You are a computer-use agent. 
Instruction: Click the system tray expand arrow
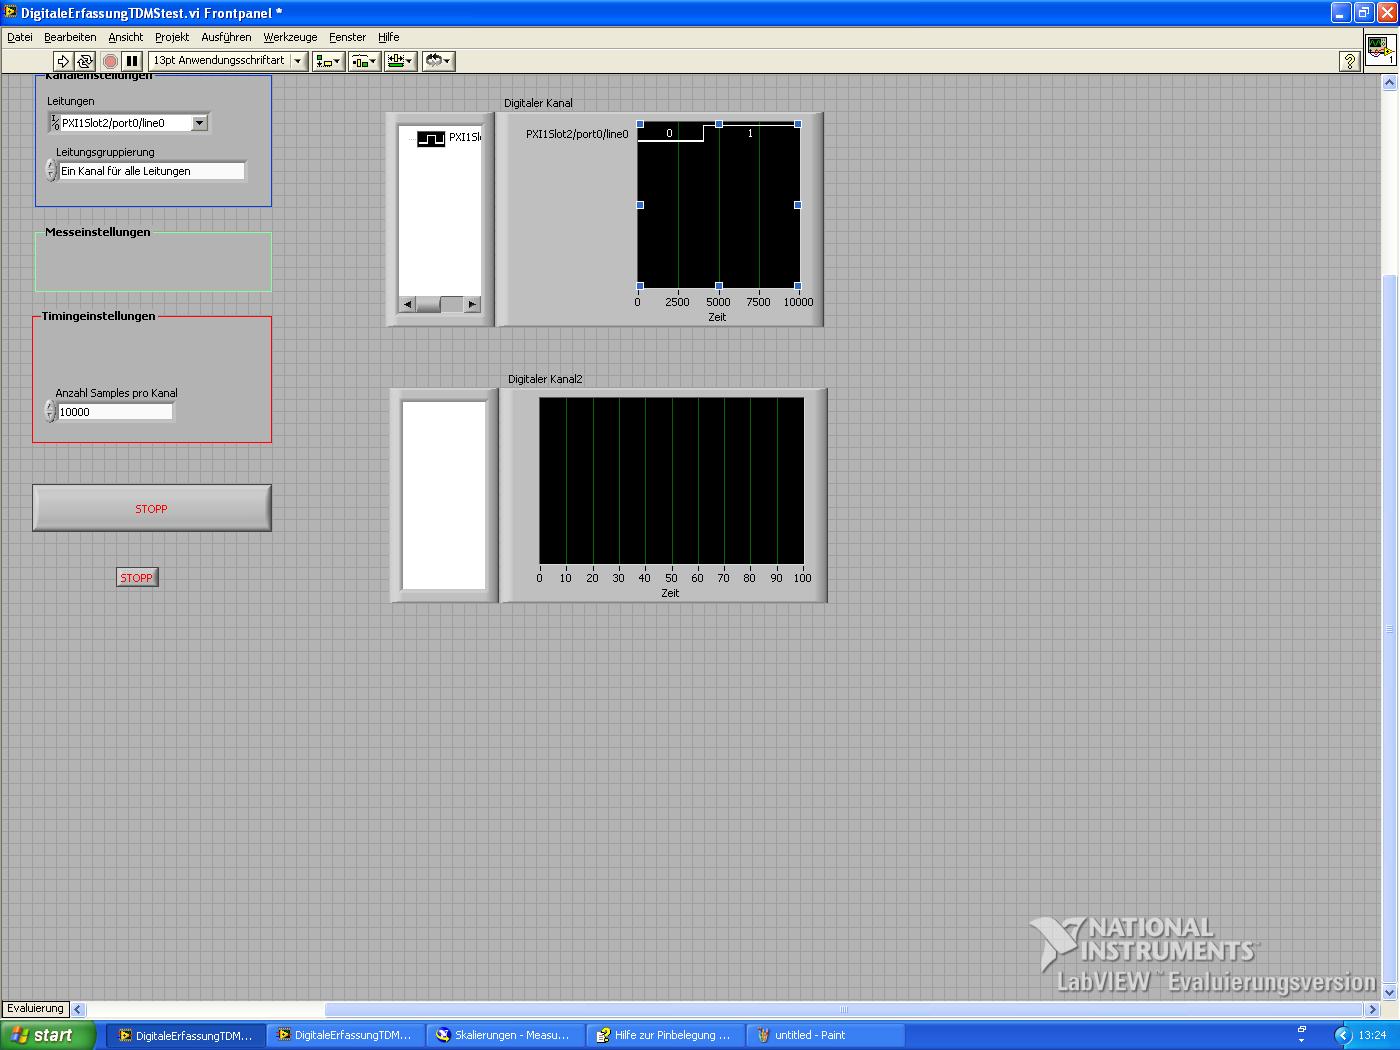(x=1343, y=1035)
